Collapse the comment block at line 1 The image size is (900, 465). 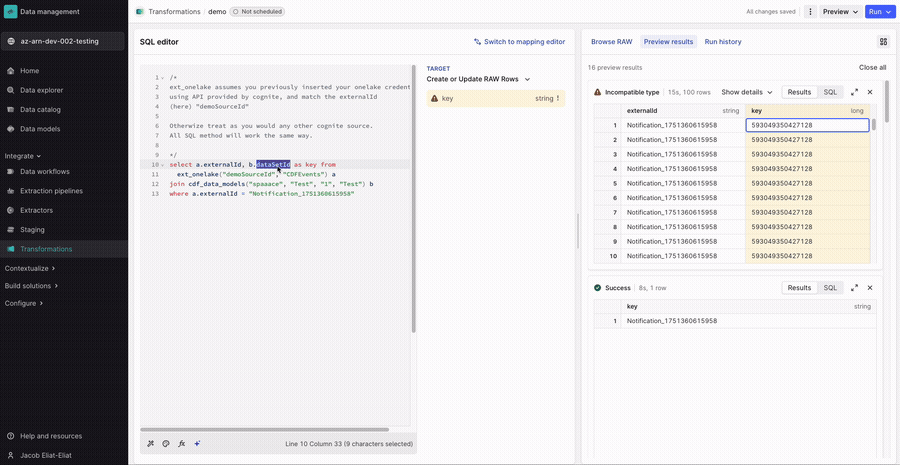pos(162,78)
